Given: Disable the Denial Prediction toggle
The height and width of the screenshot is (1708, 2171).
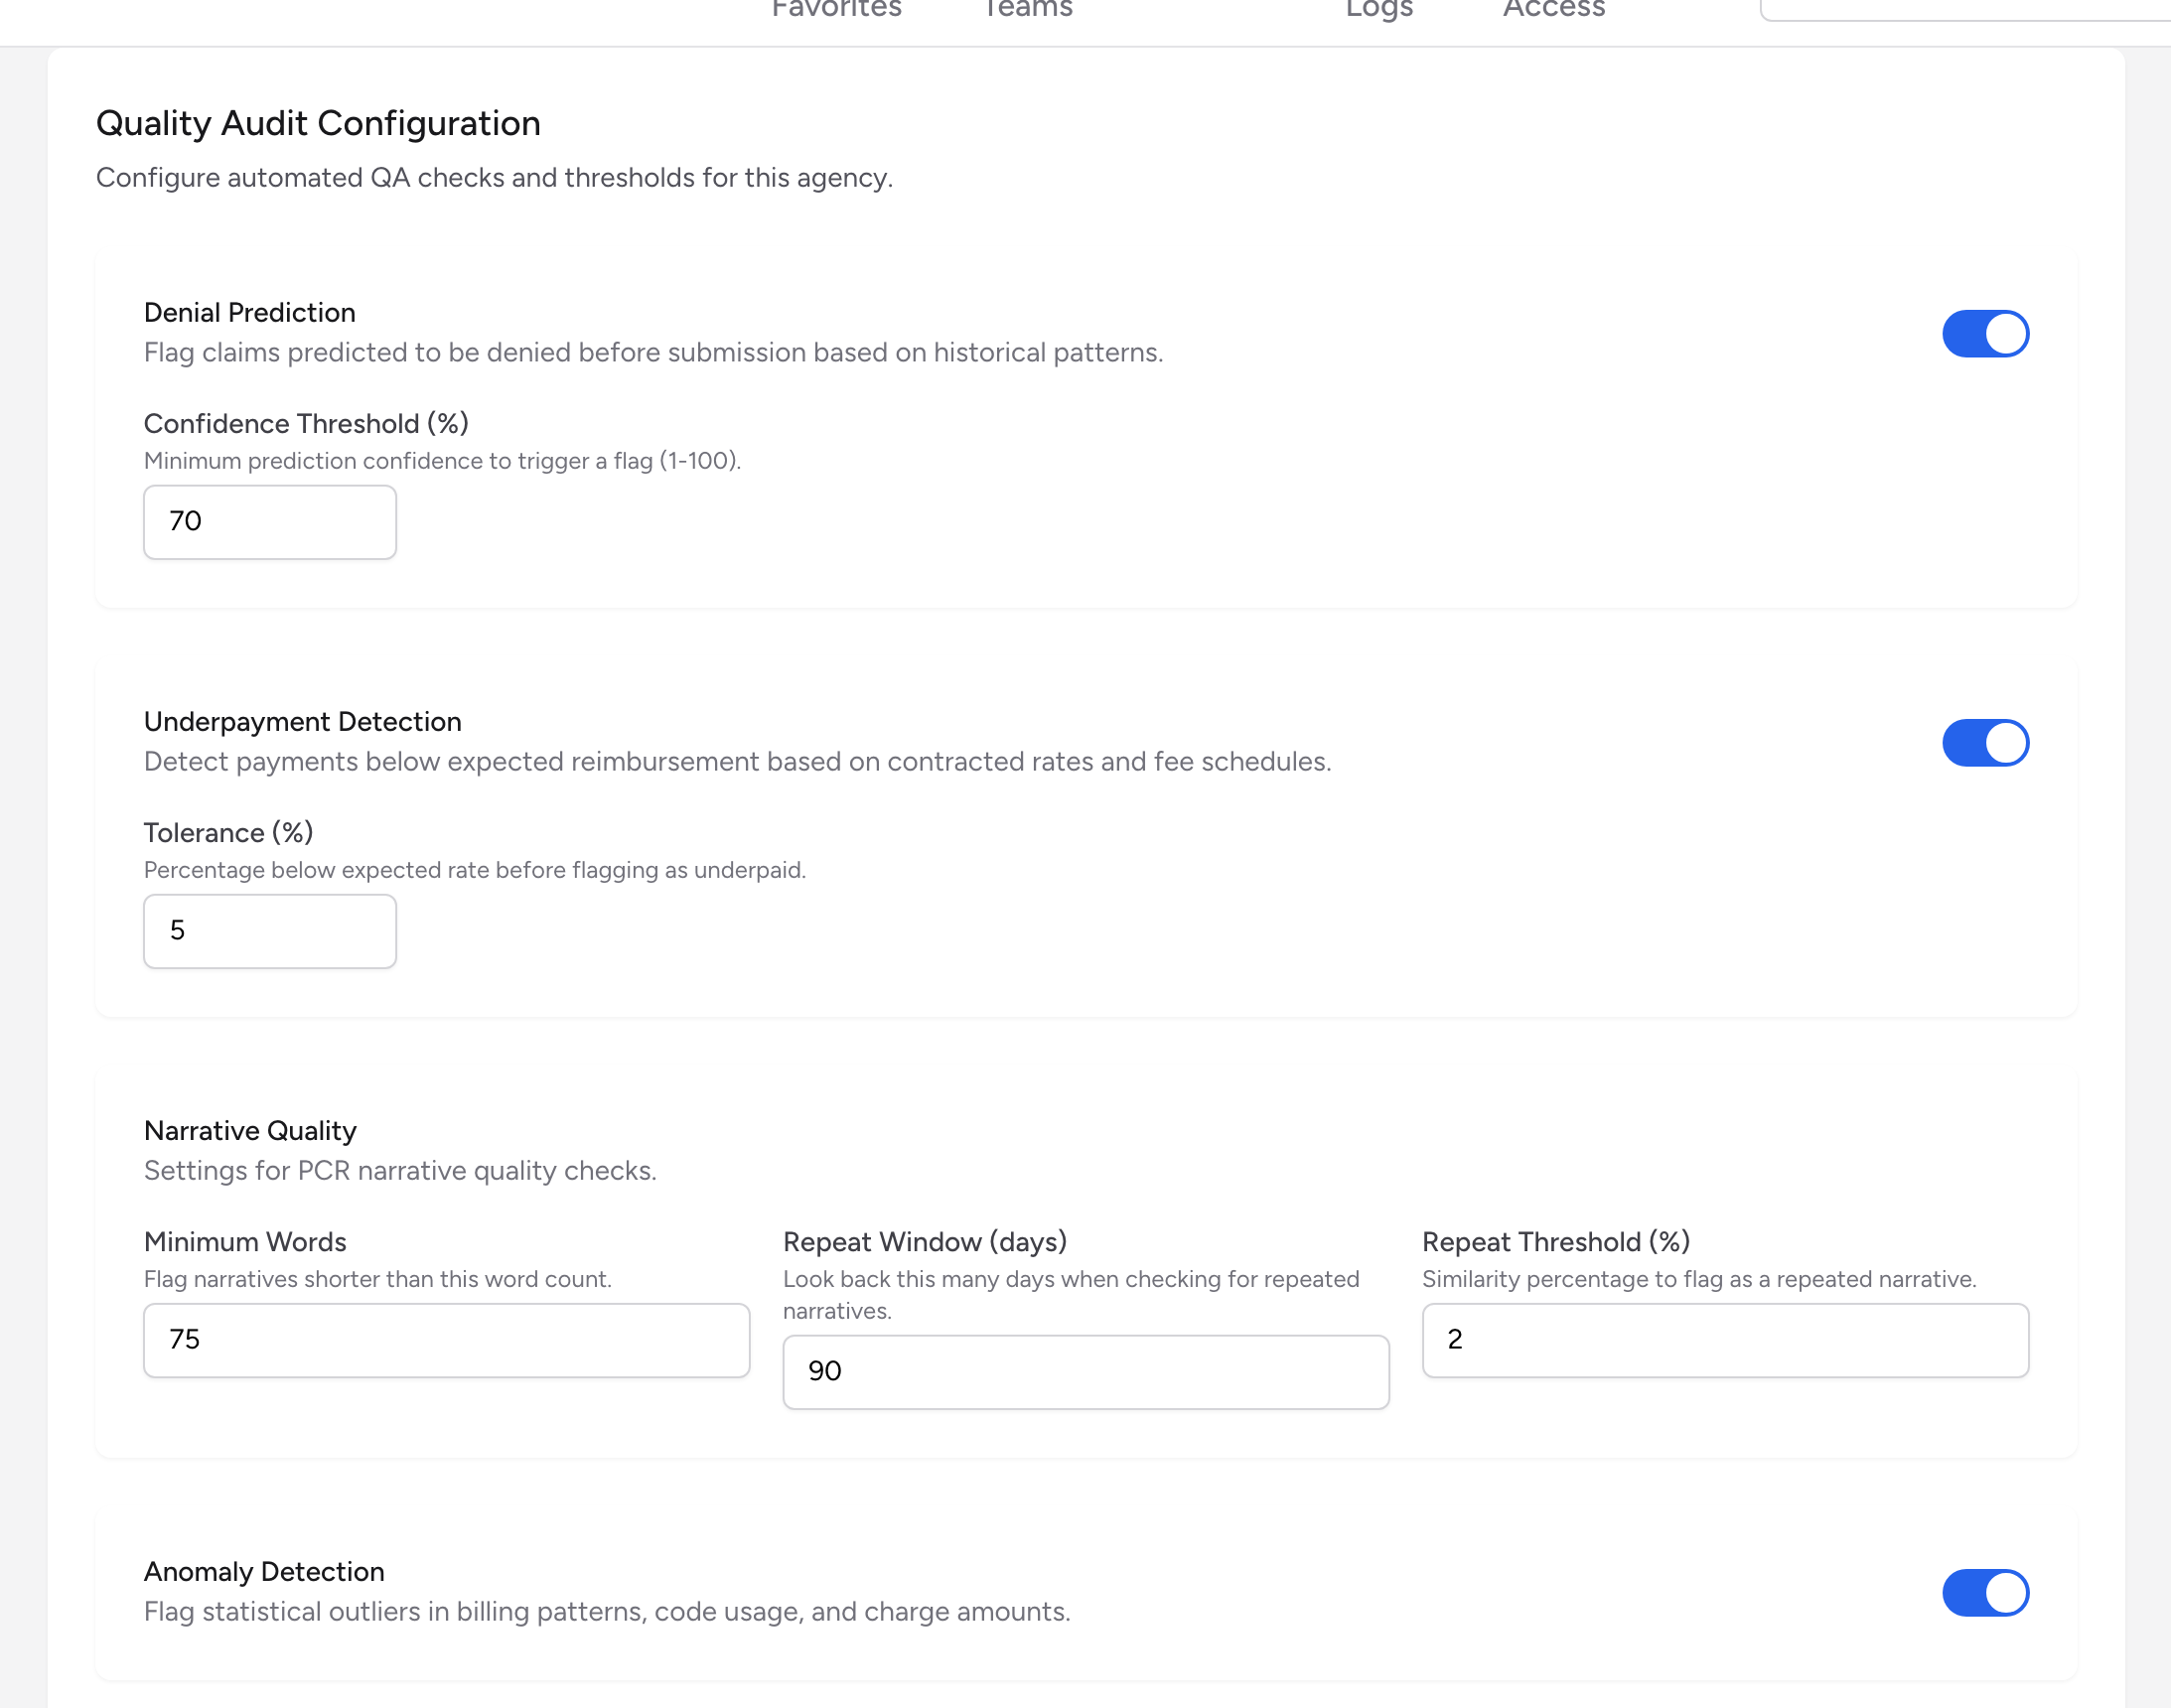Looking at the screenshot, I should [x=1985, y=333].
